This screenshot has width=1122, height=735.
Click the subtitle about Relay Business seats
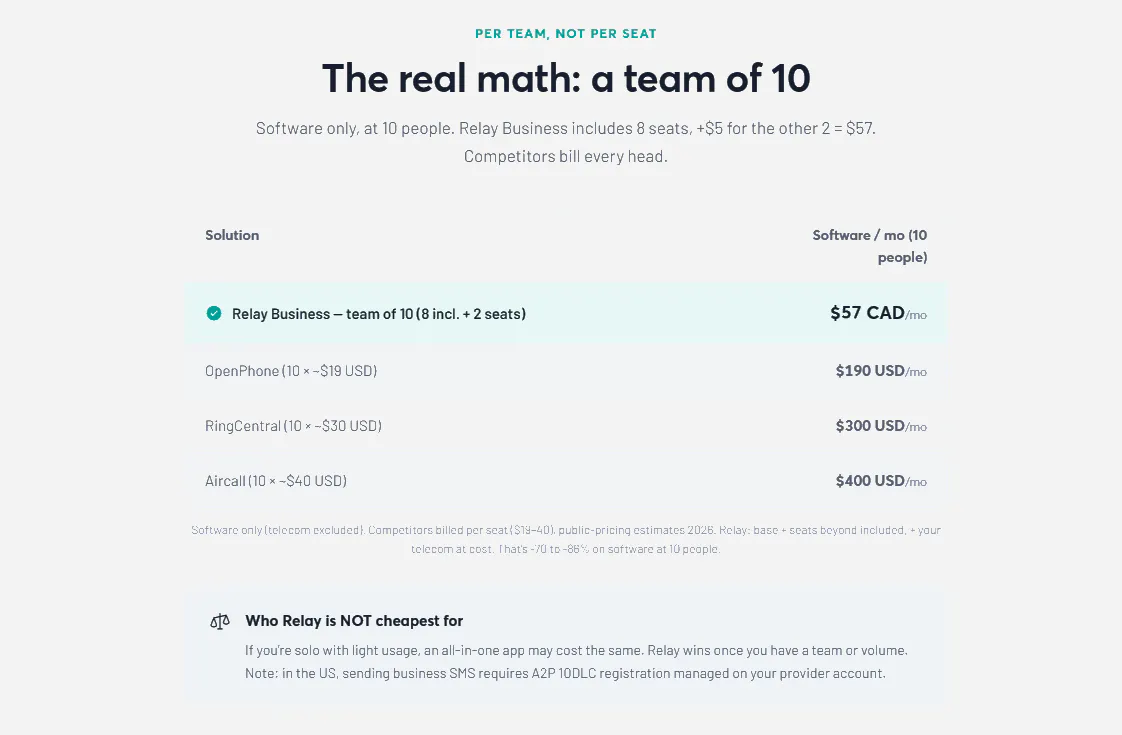tap(565, 129)
